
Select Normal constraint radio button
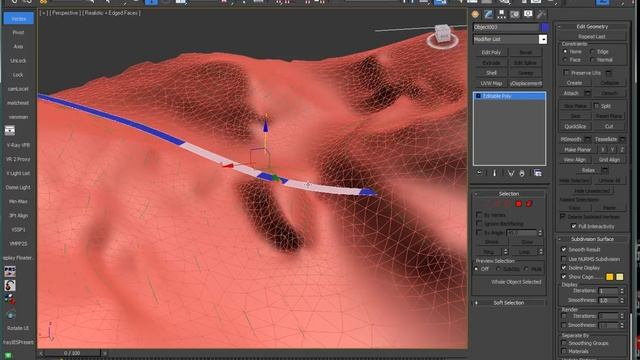point(592,60)
